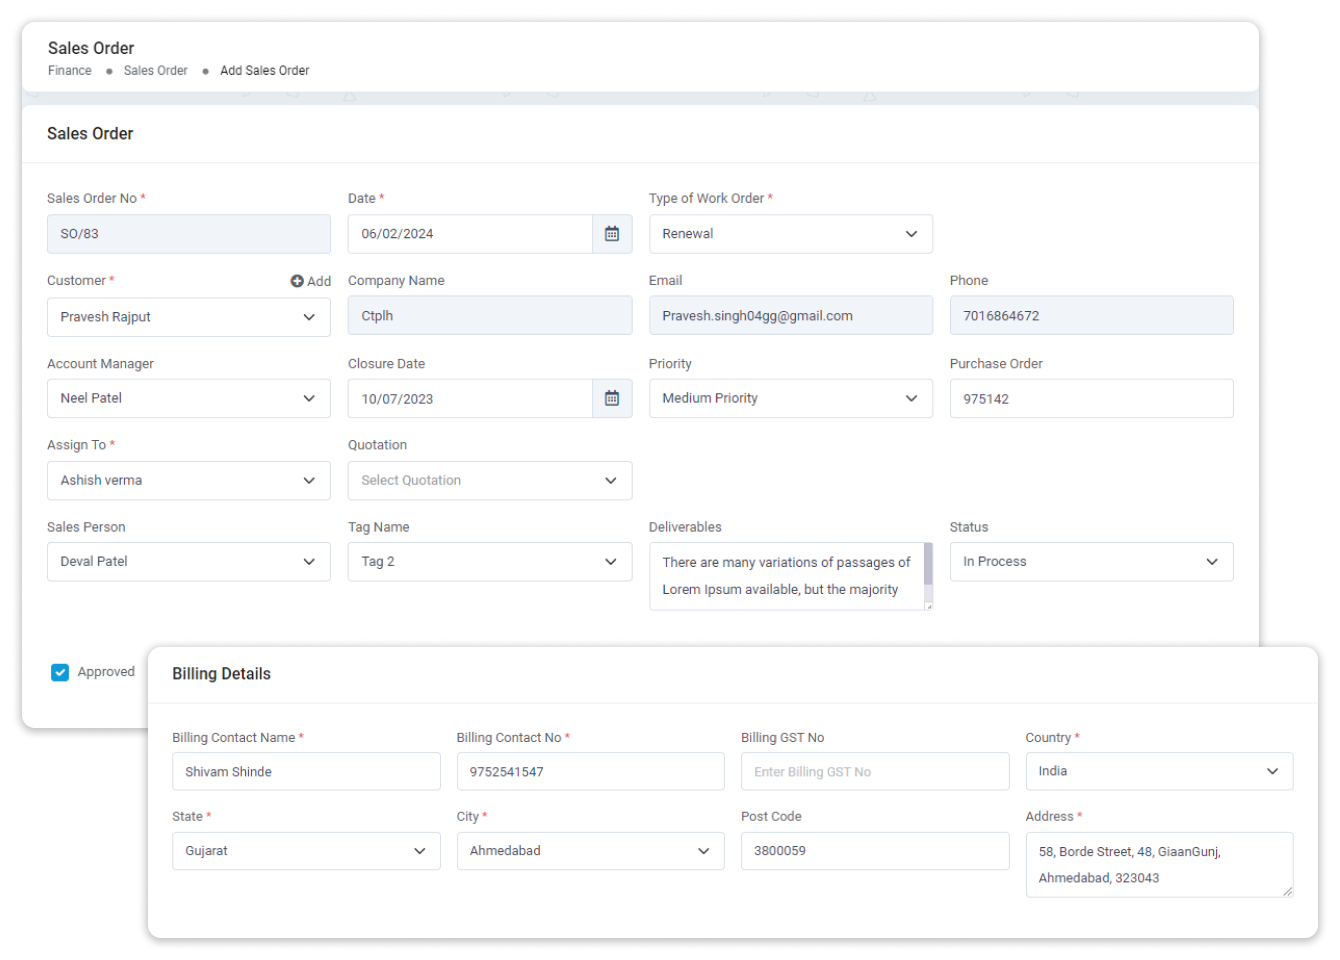Click the Billing GST No input field
The height and width of the screenshot is (960, 1340).
[x=875, y=771]
